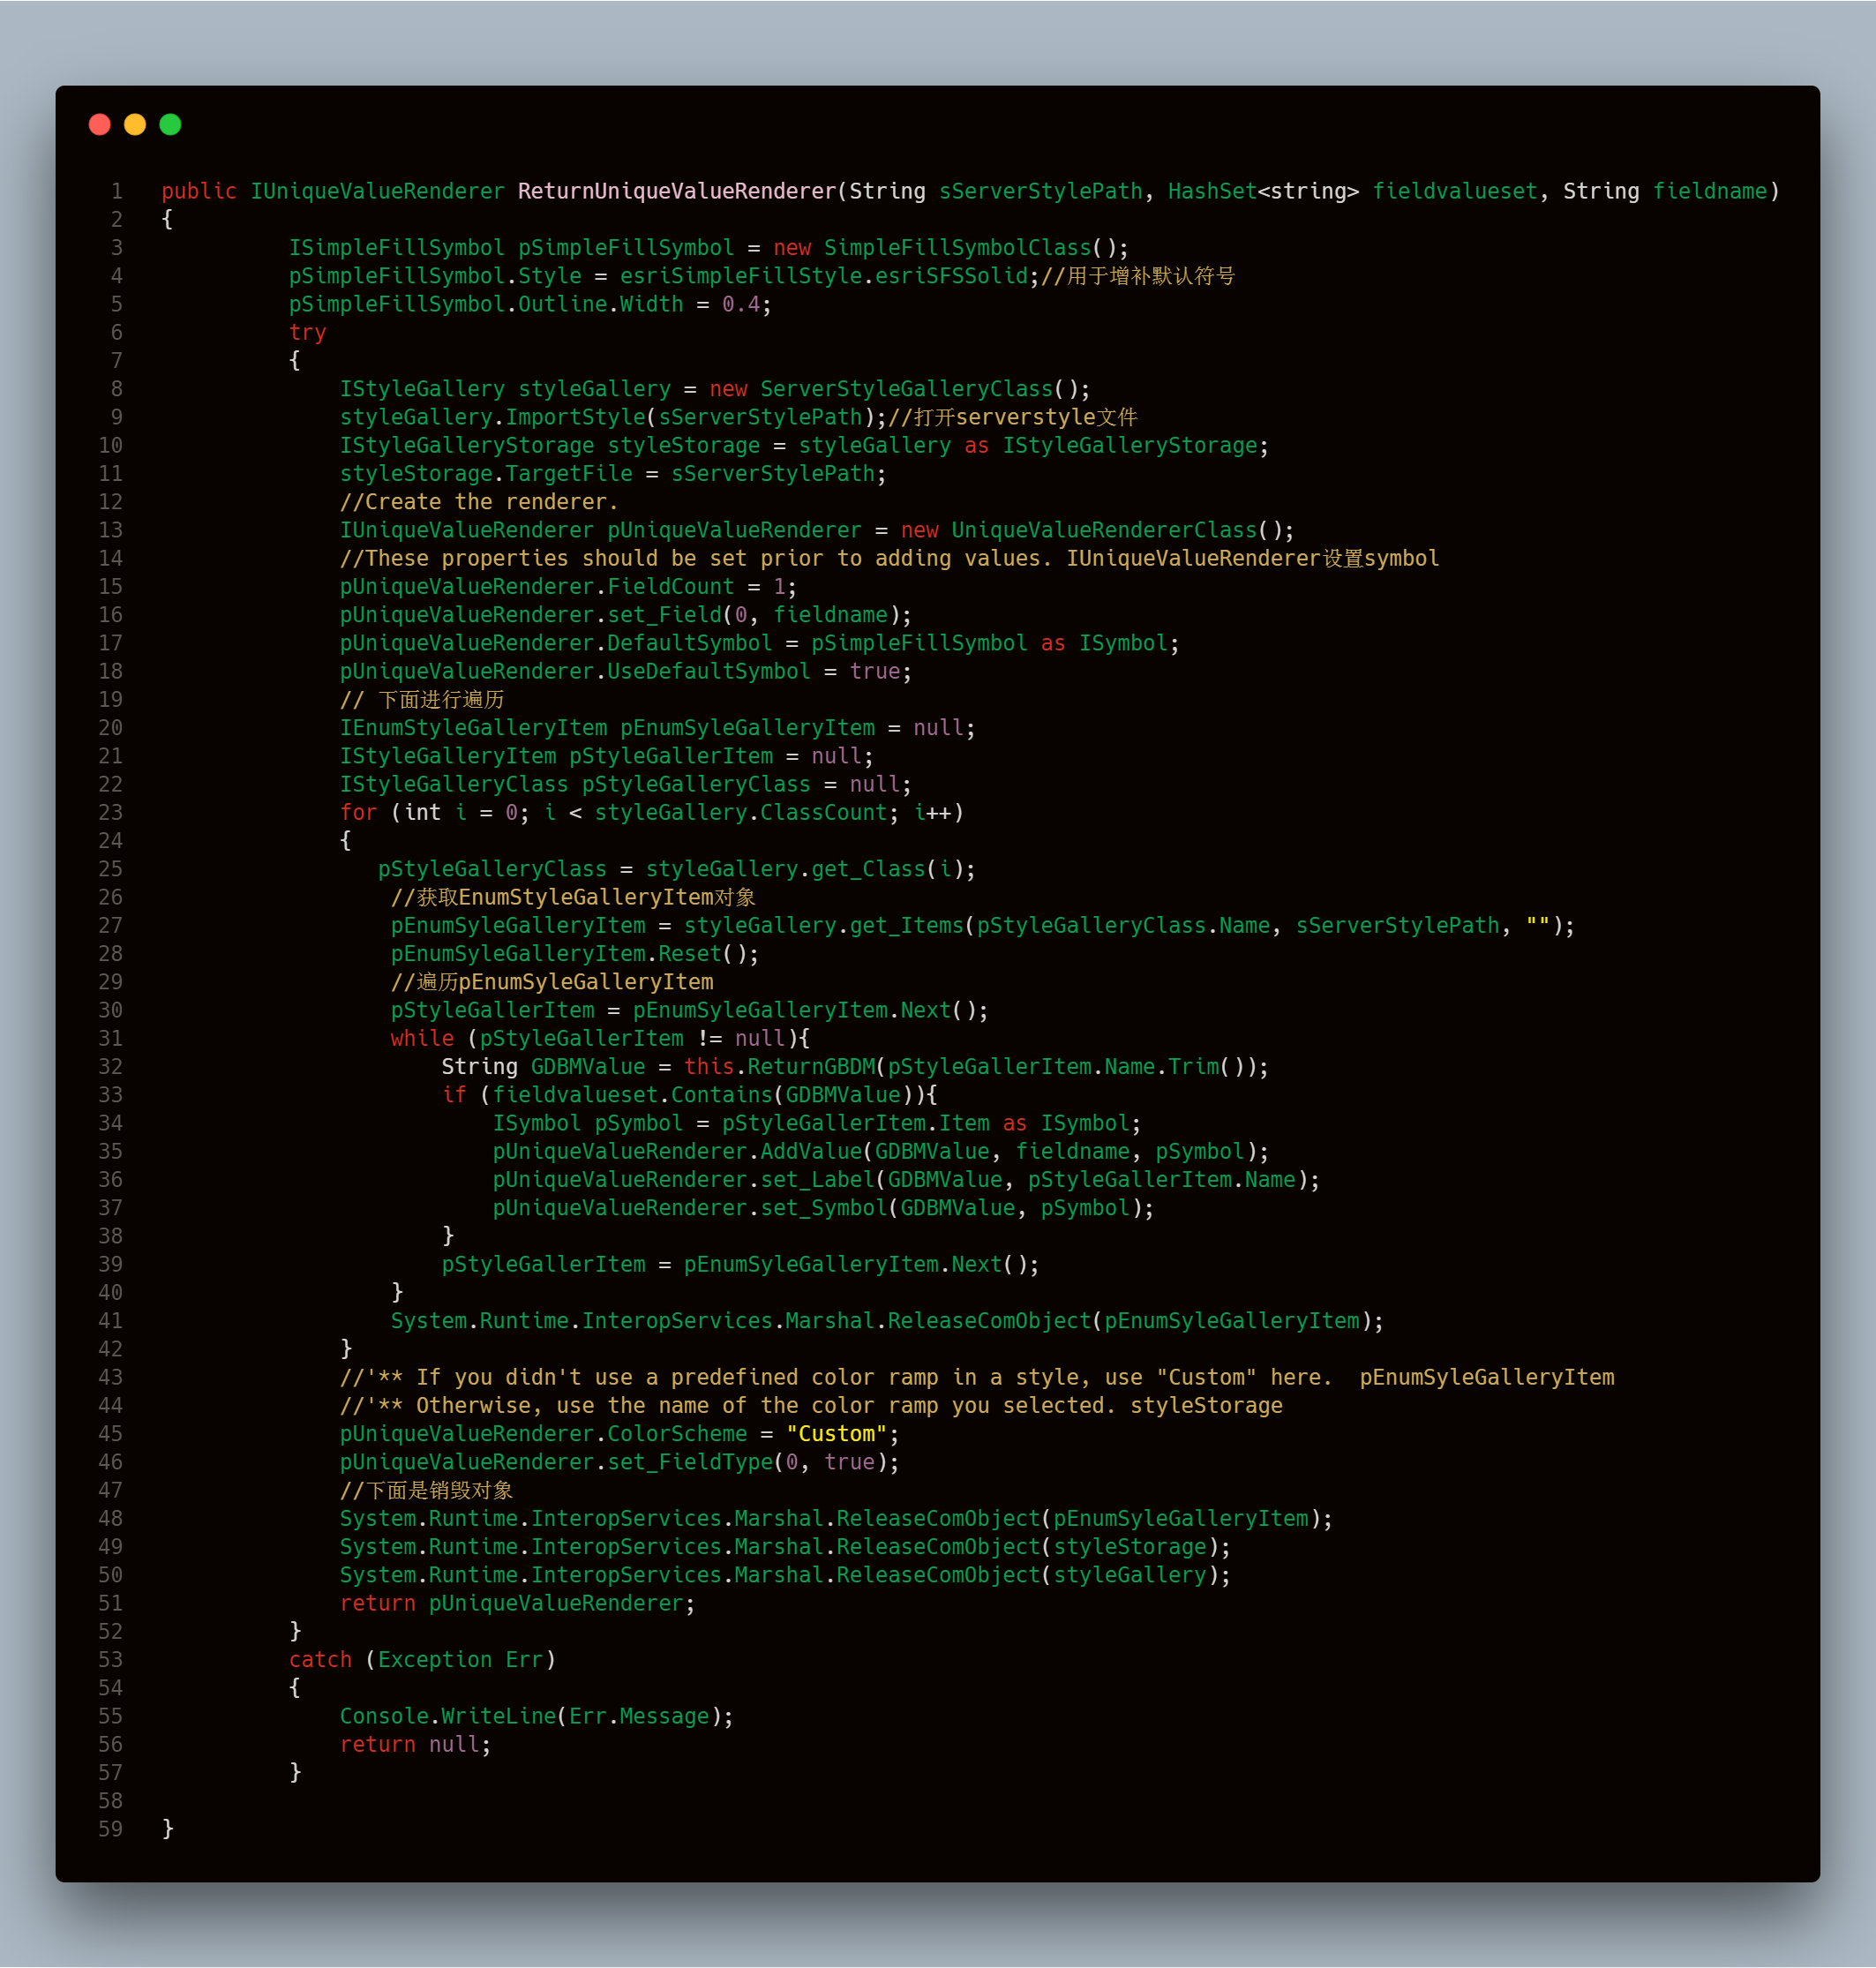Image resolution: width=1876 pixels, height=1968 pixels.
Task: Click "return pUniqueValueRenderer;" on line 51
Action: (516, 1603)
